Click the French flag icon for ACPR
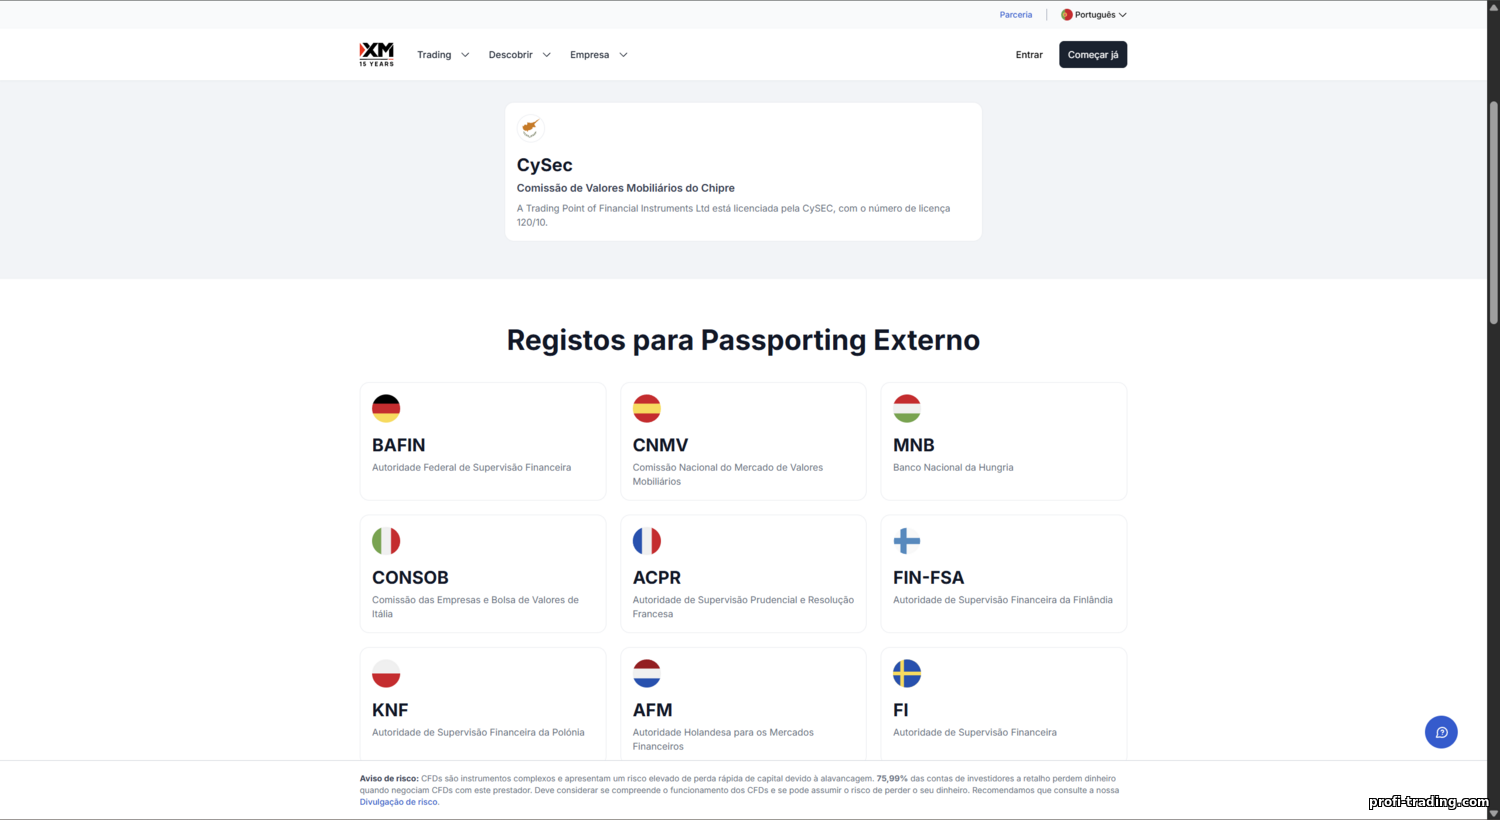Image resolution: width=1500 pixels, height=820 pixels. click(x=647, y=541)
